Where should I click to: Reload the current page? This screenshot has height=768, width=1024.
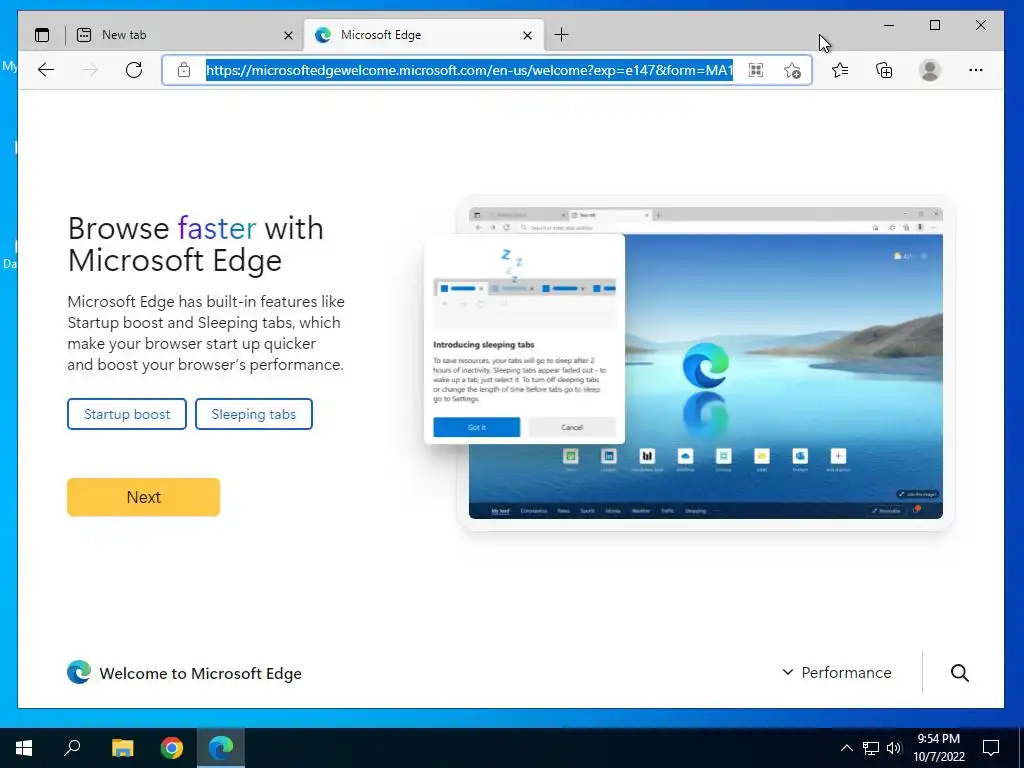tap(134, 70)
